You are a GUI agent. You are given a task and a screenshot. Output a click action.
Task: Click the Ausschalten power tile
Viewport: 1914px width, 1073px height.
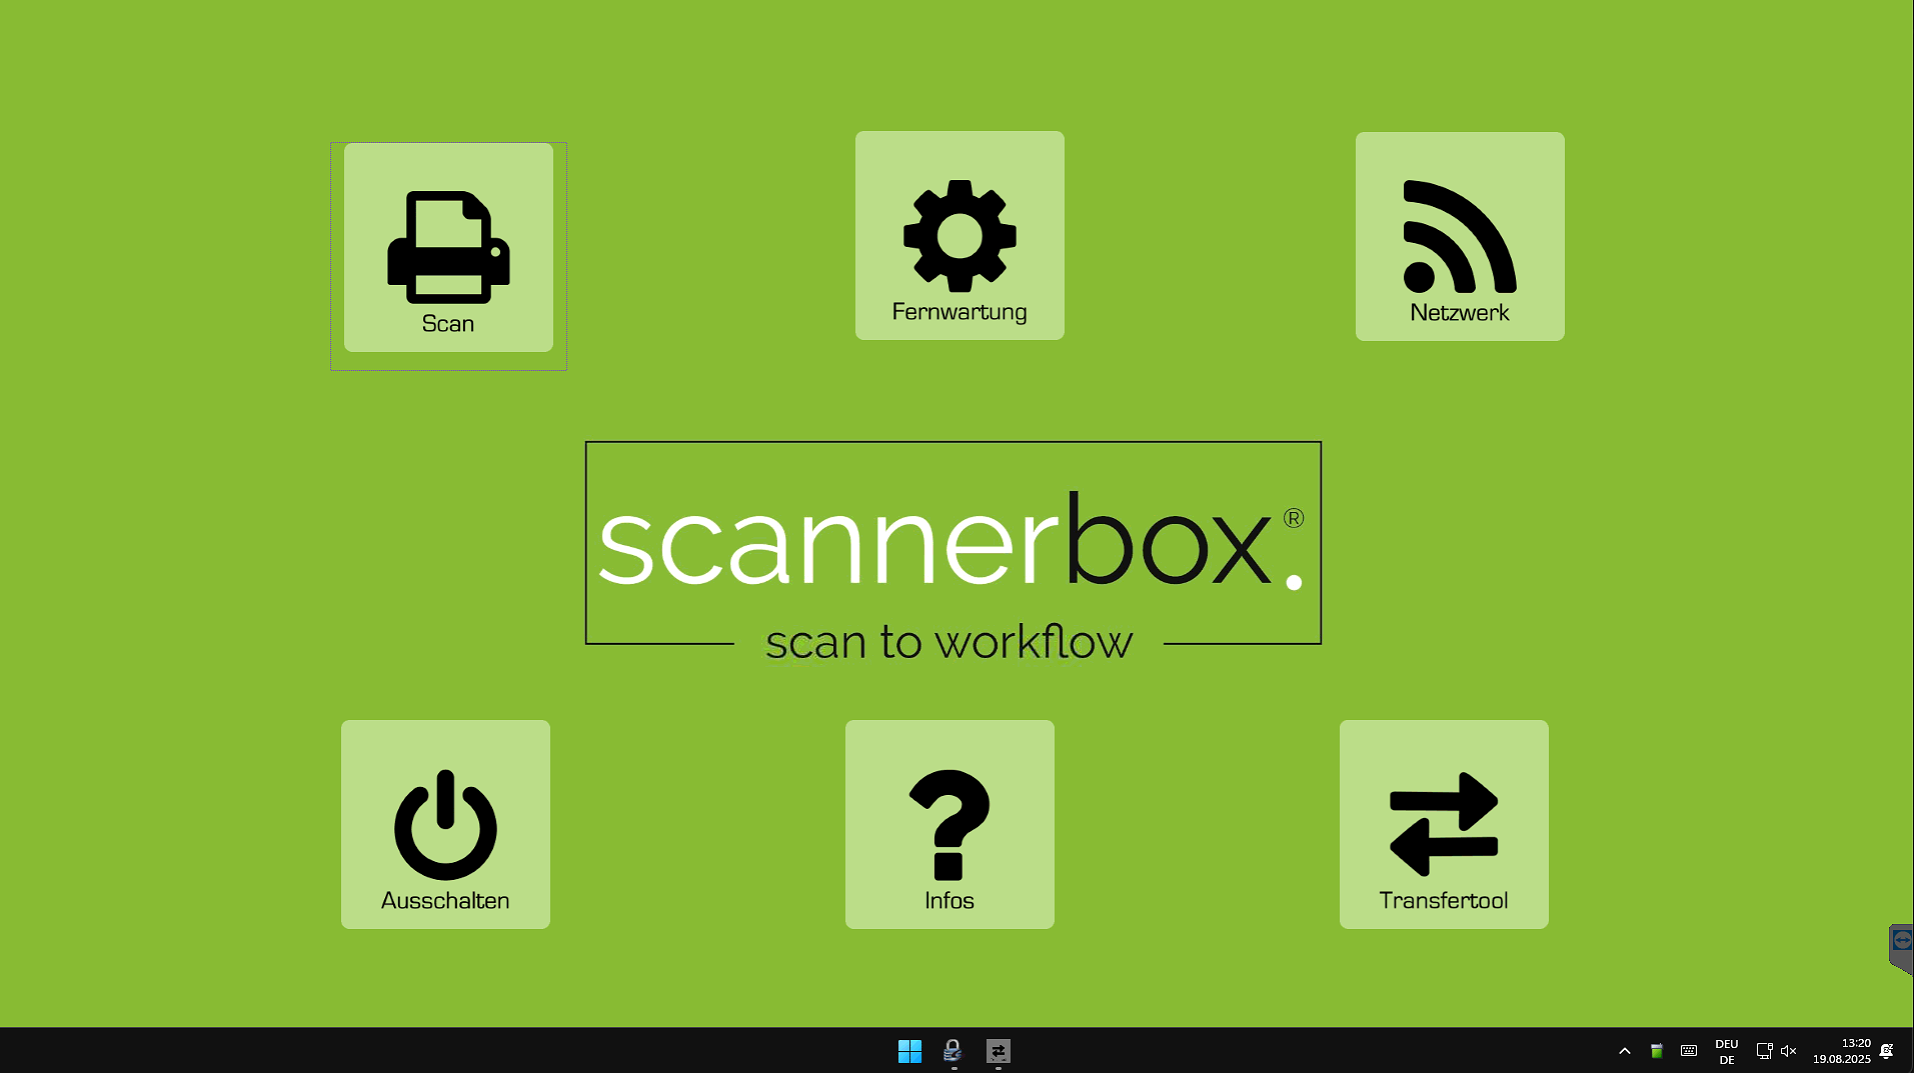click(445, 824)
